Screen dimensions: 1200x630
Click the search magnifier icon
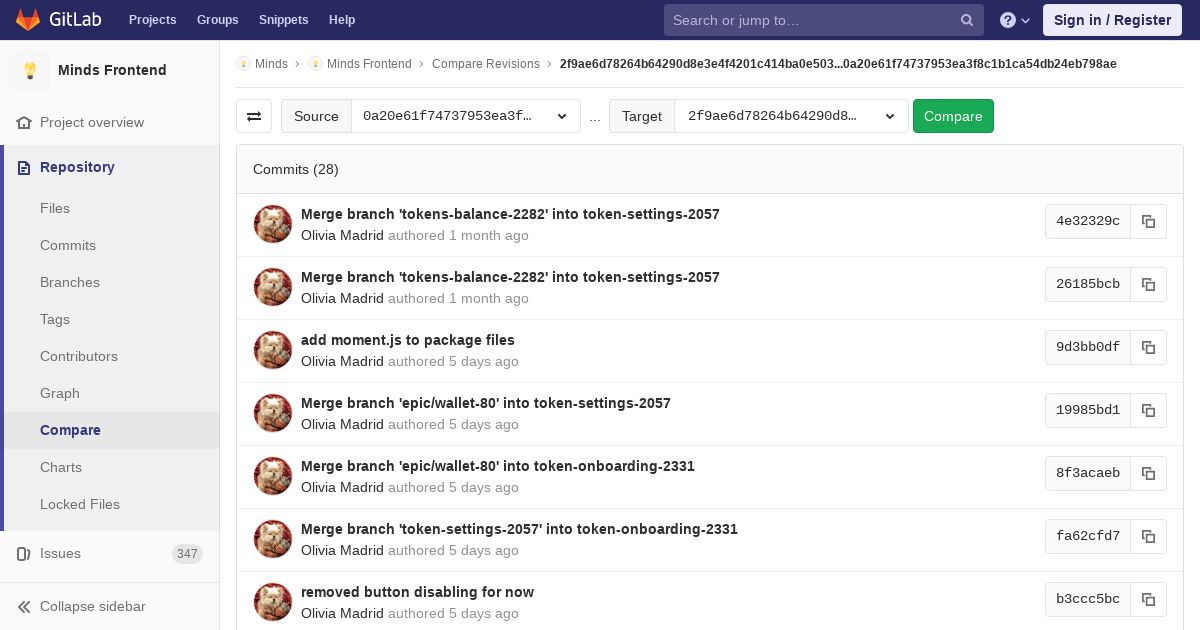pos(967,20)
